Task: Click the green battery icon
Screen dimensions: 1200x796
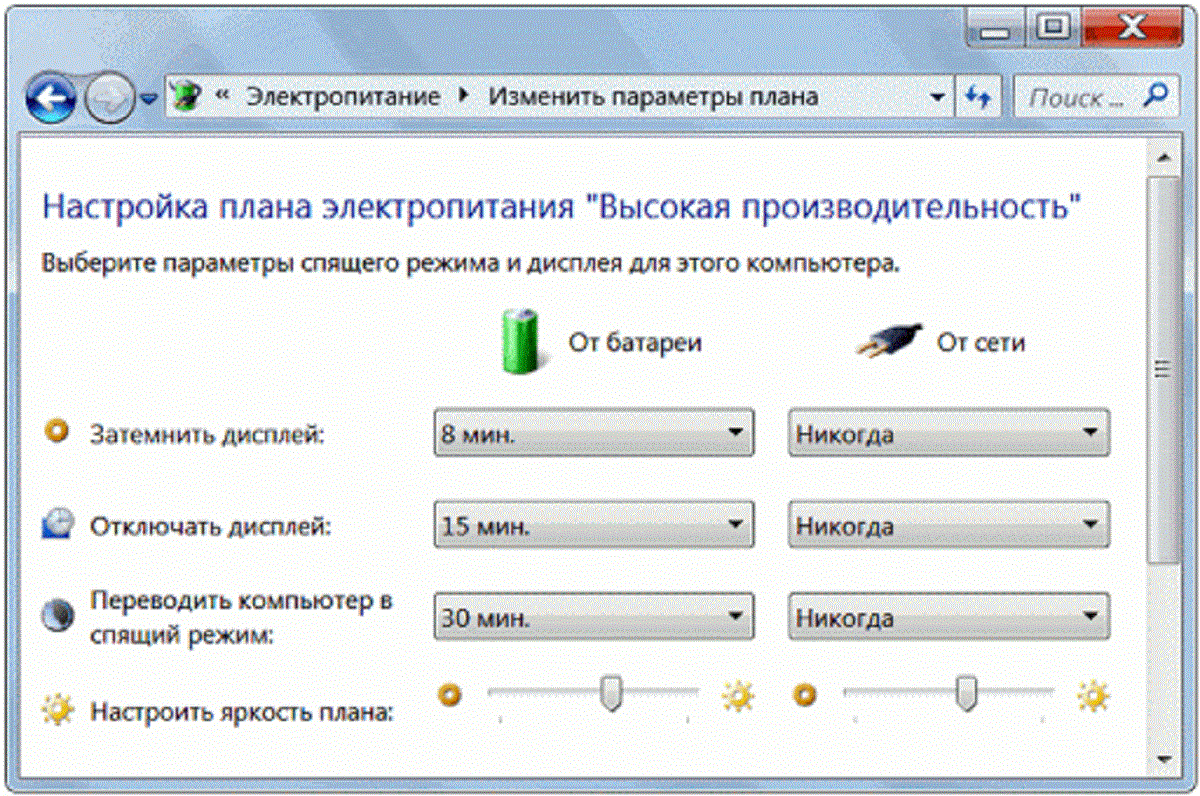Action: [x=520, y=342]
